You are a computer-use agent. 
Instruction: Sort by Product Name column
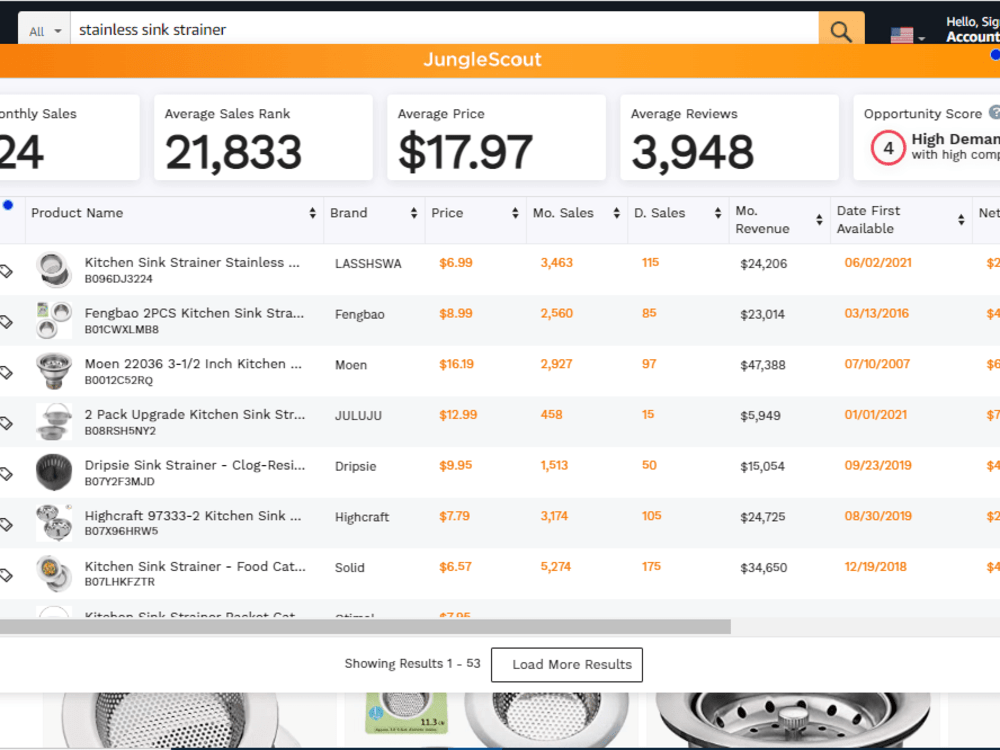(x=312, y=213)
